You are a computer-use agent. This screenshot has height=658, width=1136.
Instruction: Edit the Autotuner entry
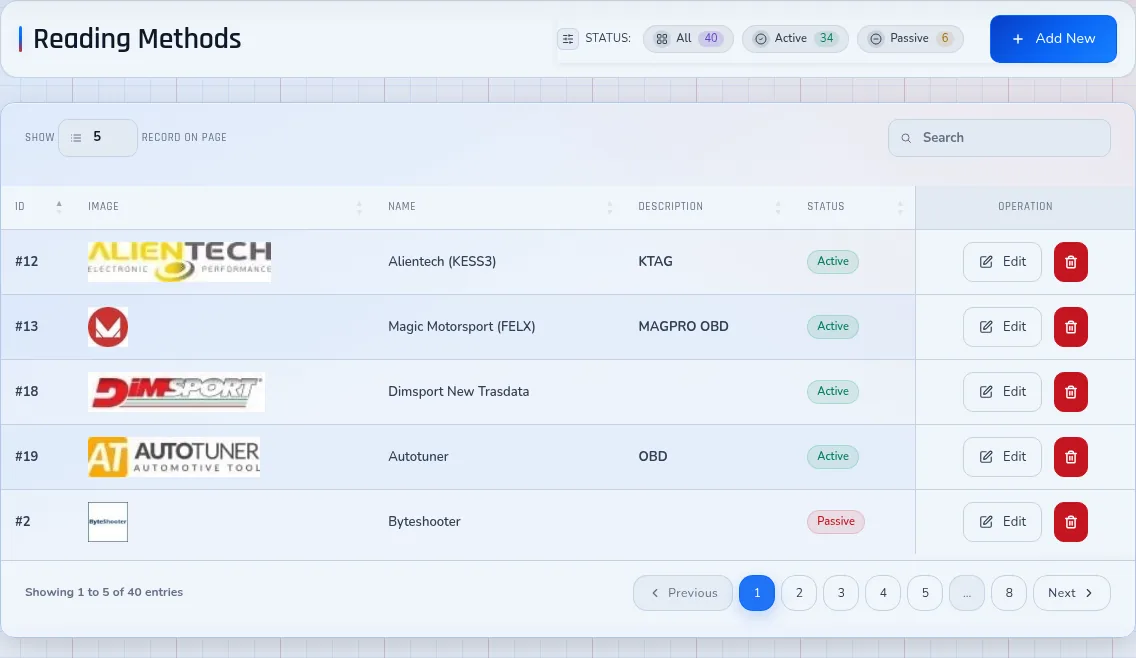pyautogui.click(x=1002, y=457)
